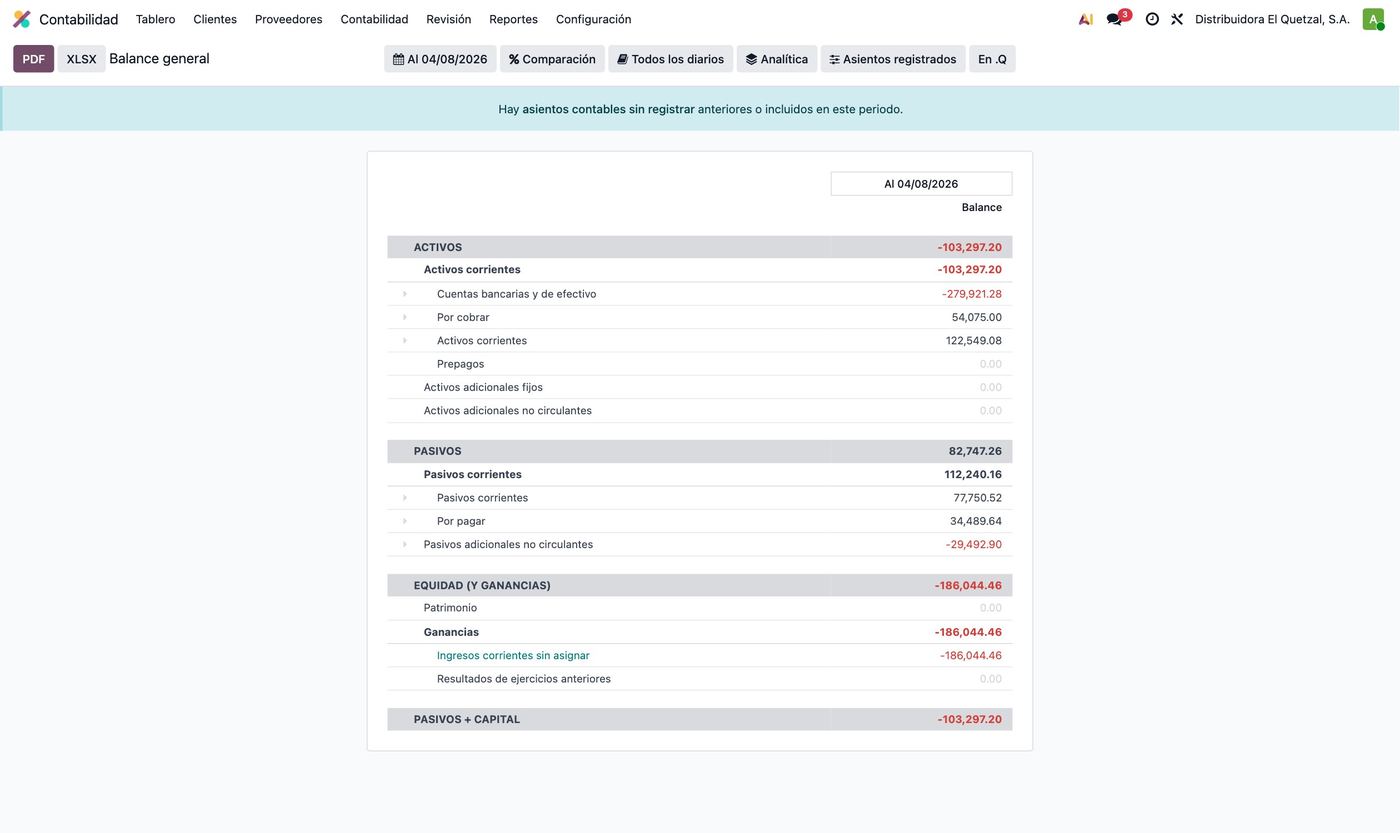Open Ingresos corrientes sin asignar link
This screenshot has height=833, width=1400.
pos(513,656)
